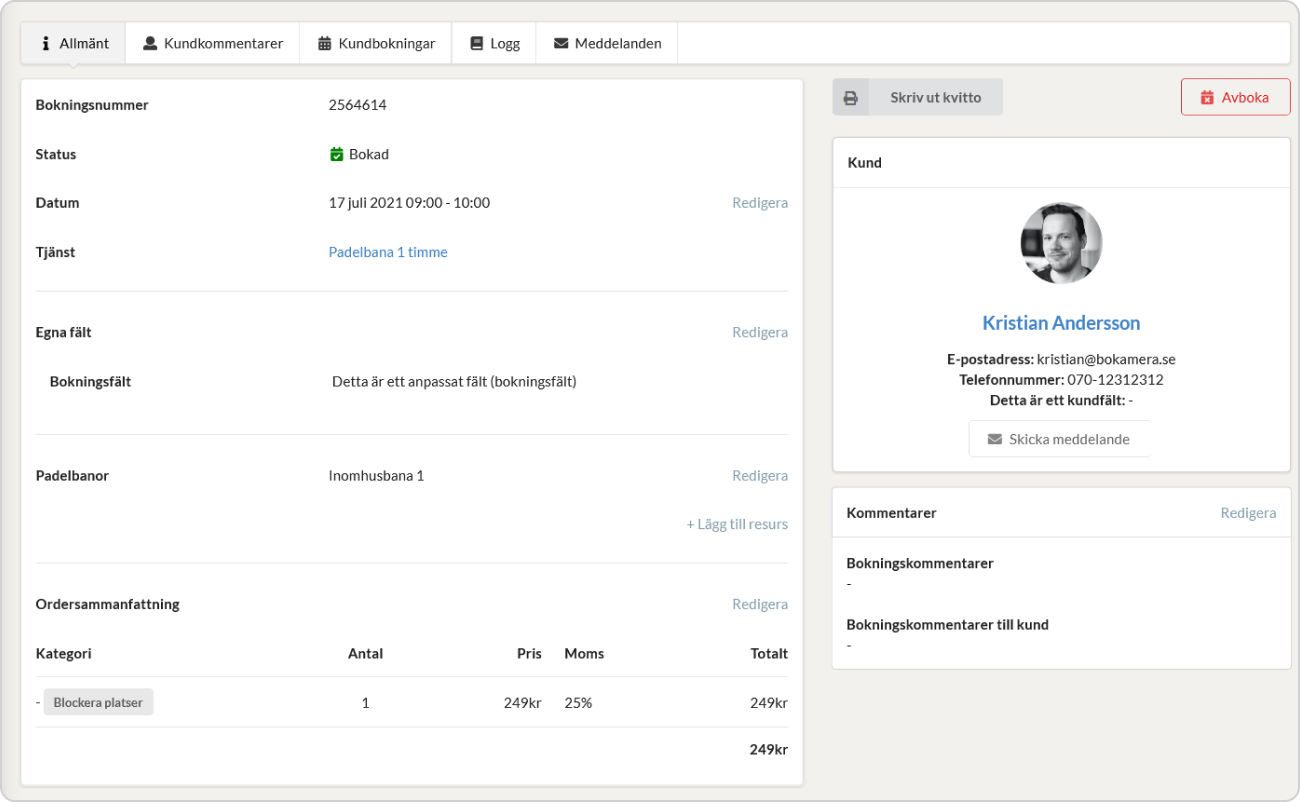Open the Padelbana 1 timme service link

click(x=388, y=252)
